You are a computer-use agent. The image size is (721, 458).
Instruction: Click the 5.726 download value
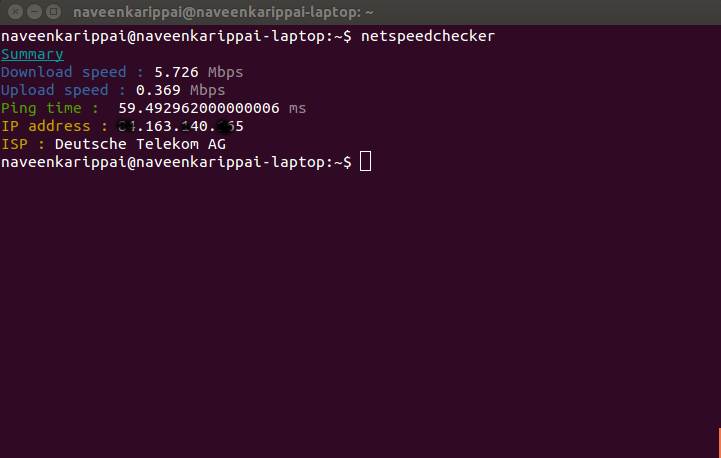(178, 72)
